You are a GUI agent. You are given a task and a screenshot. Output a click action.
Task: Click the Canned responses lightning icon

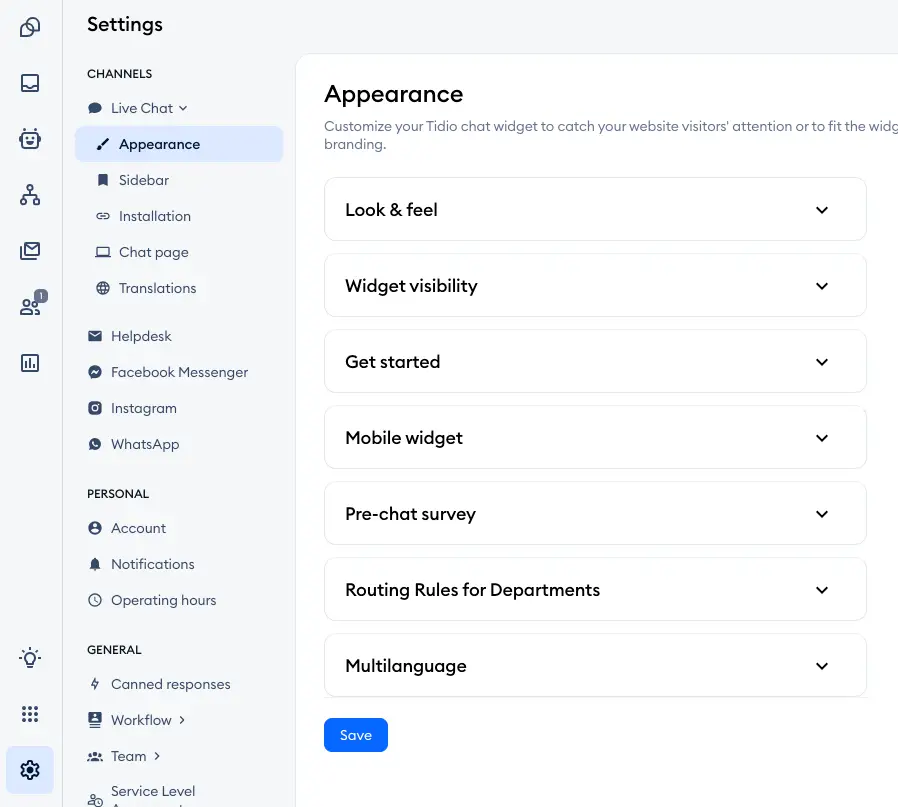point(95,684)
